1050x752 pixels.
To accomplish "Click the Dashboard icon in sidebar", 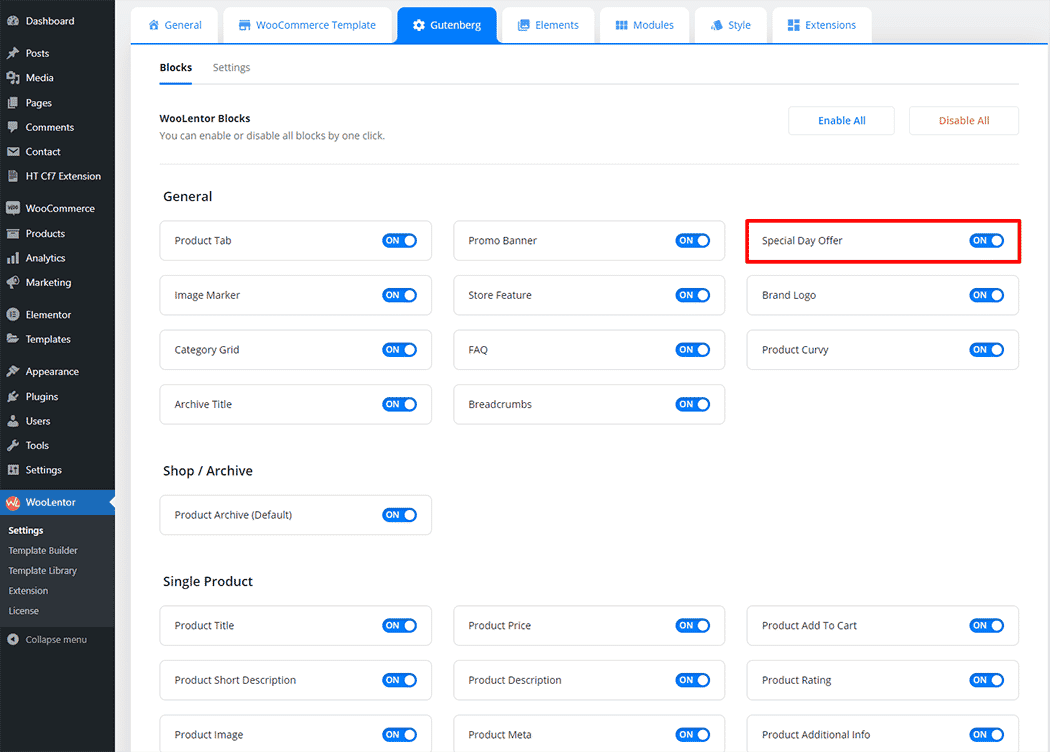I will click(x=13, y=21).
